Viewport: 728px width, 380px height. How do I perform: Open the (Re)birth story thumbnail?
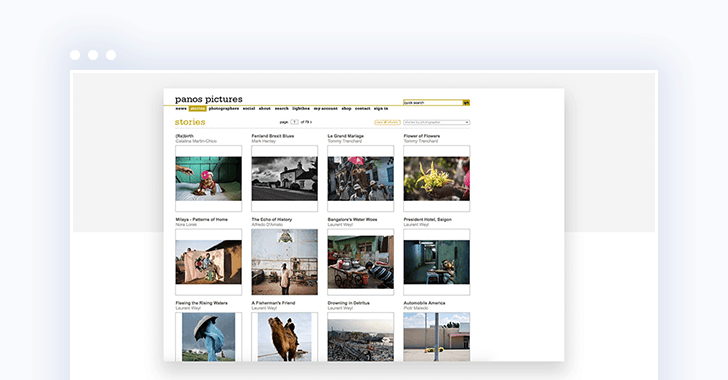[x=208, y=178]
